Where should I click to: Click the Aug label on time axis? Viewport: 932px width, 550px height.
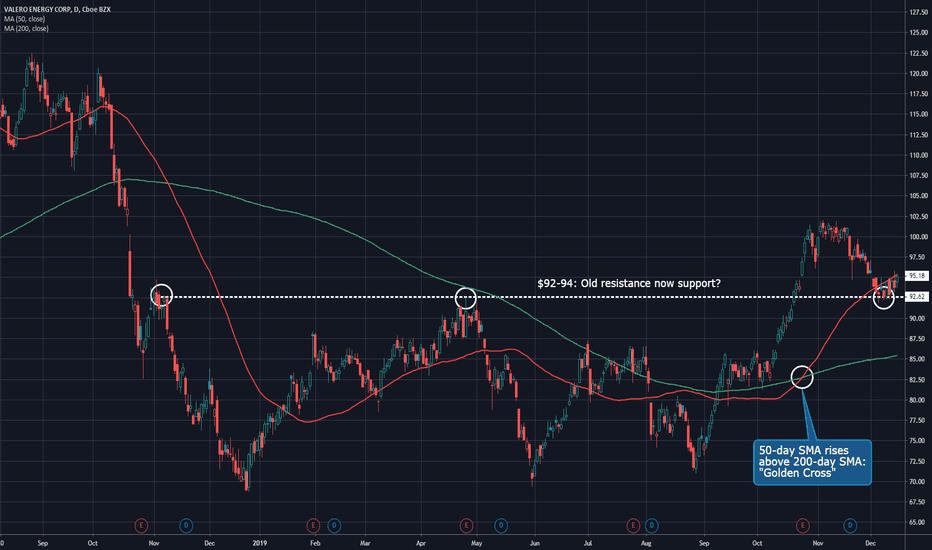click(646, 543)
